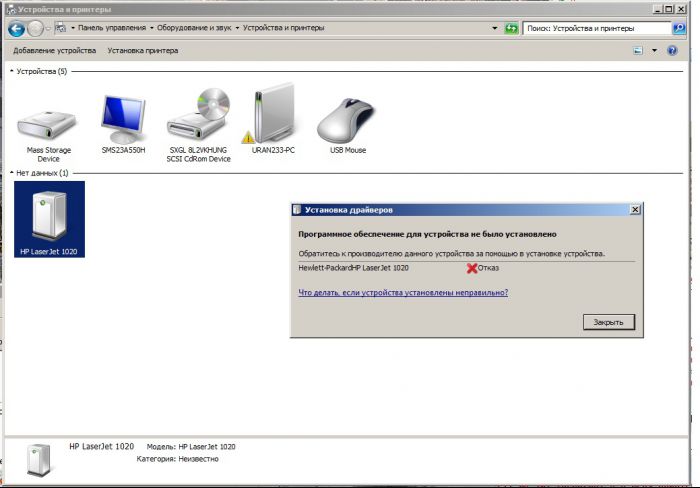Open the help question mark icon
700x488 pixels.
pos(672,50)
